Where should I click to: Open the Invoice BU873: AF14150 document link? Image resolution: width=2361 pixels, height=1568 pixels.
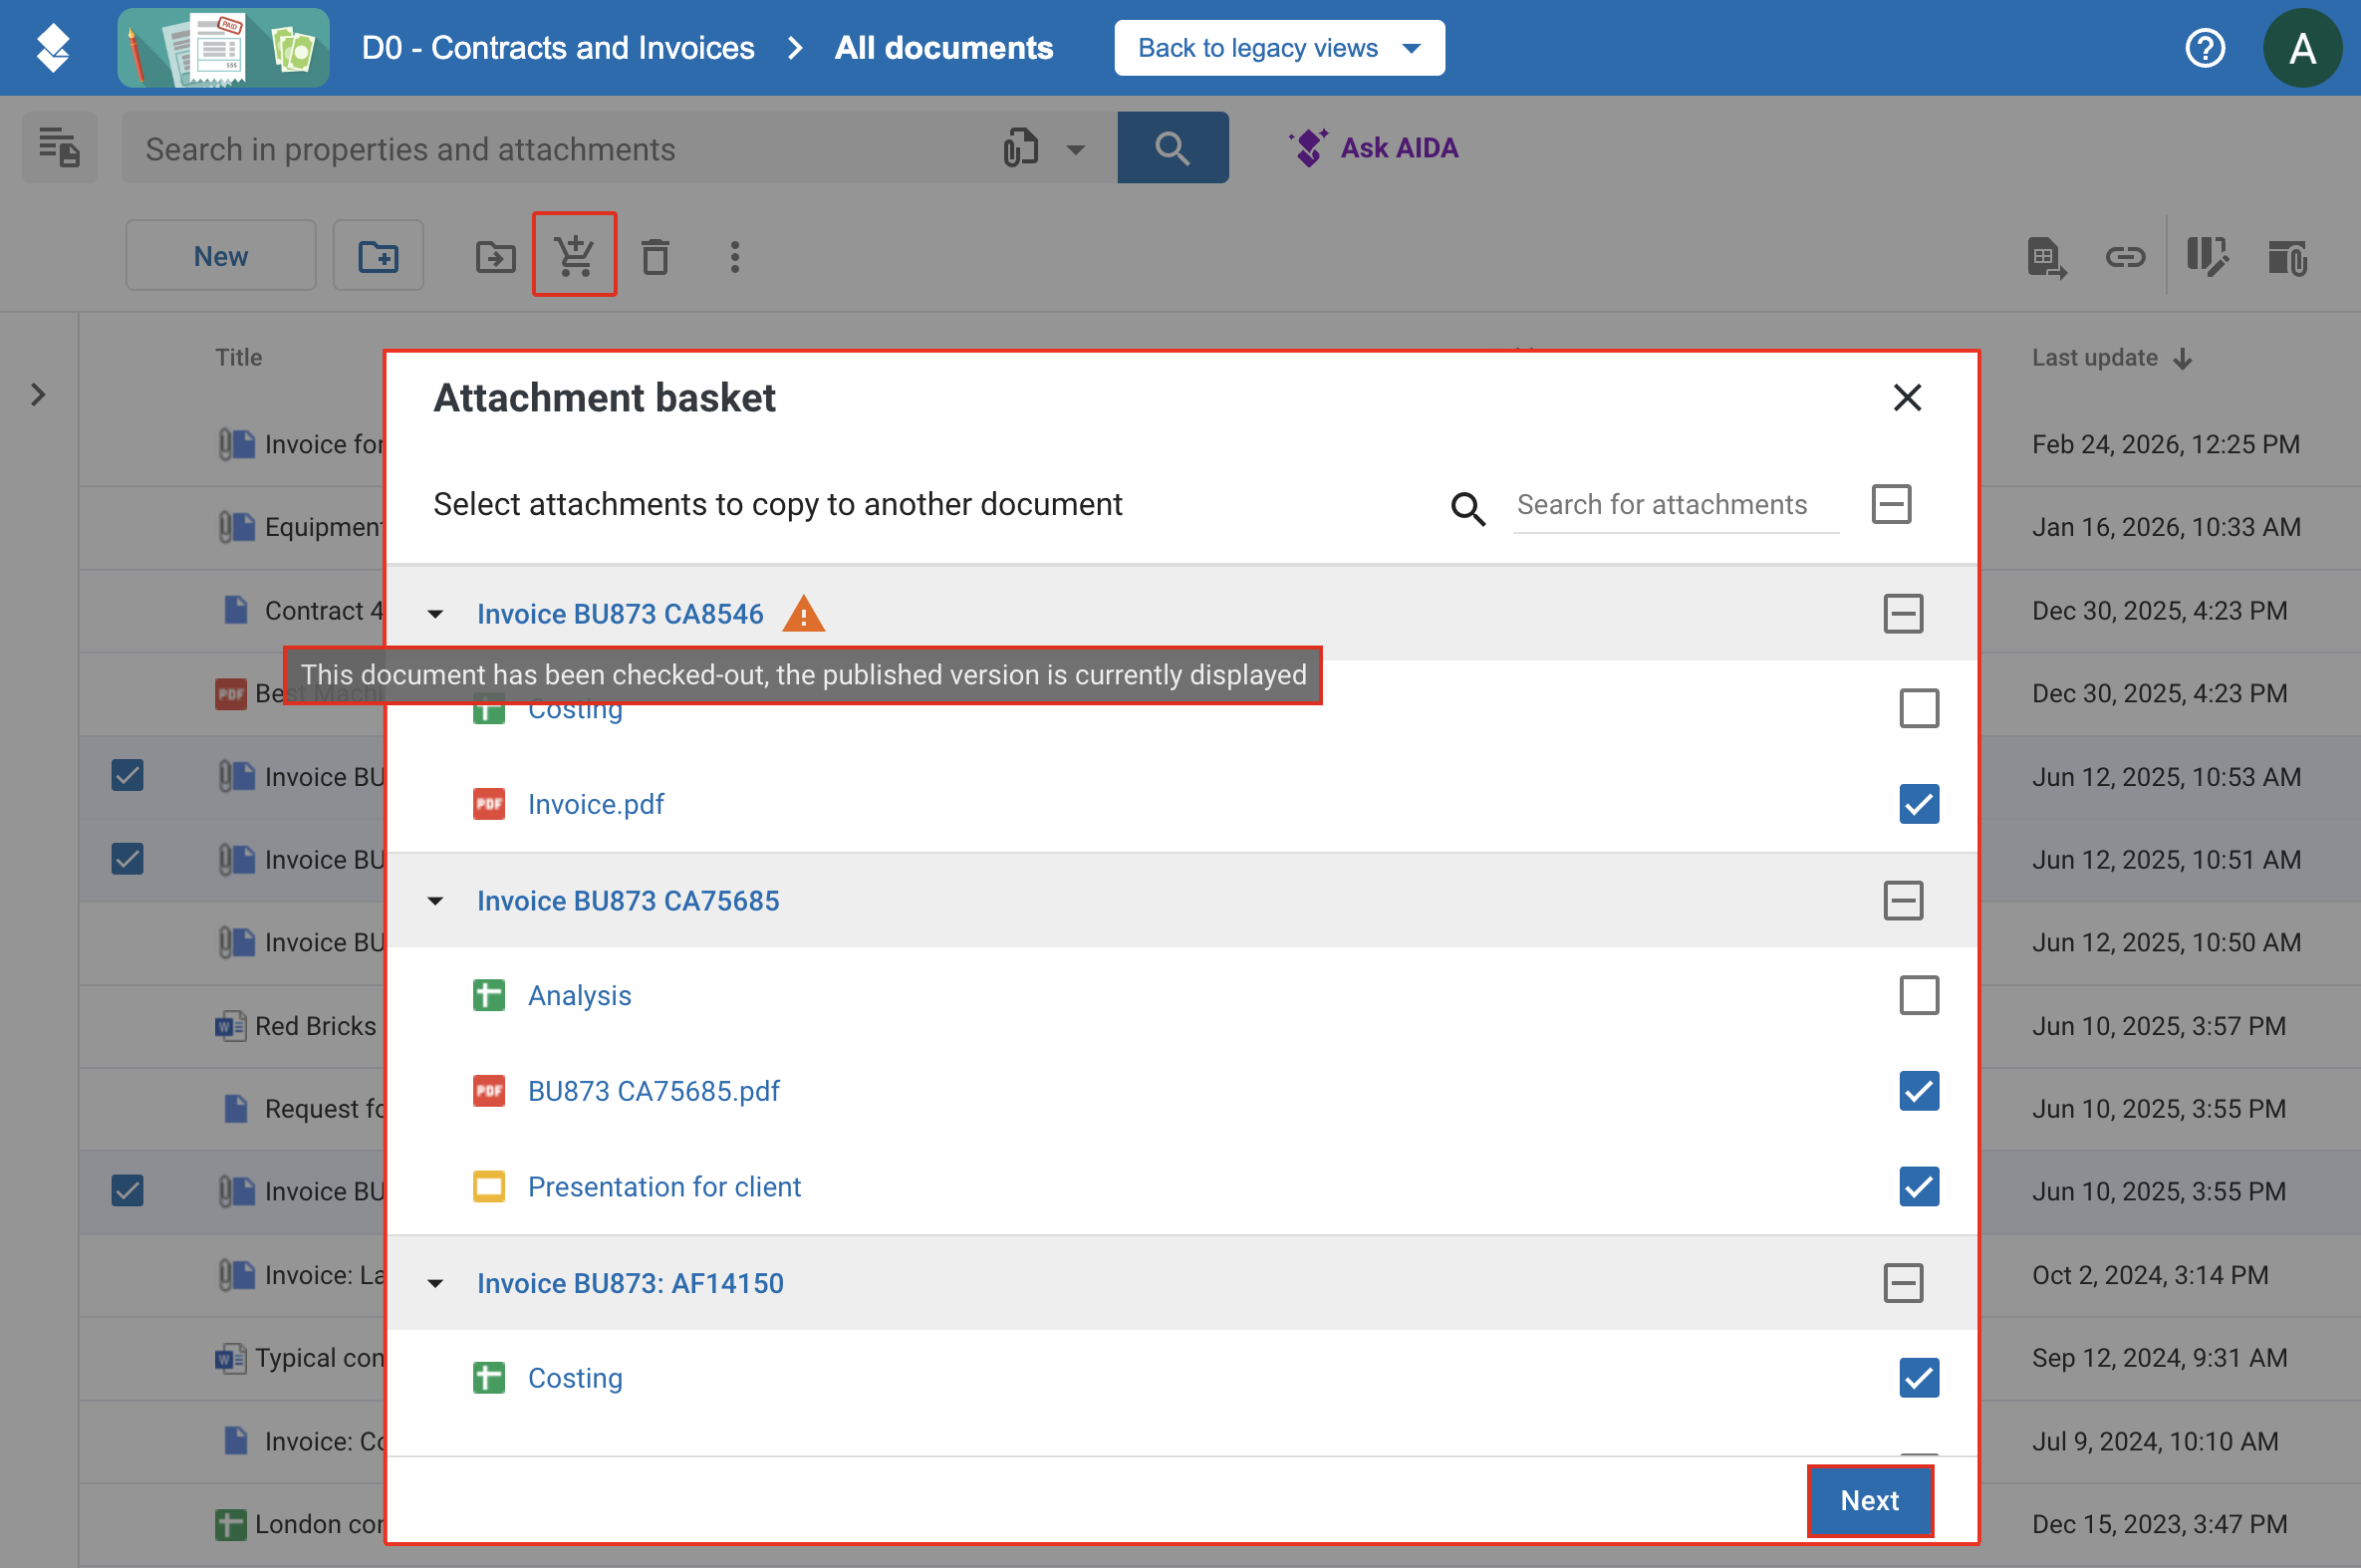630,1284
